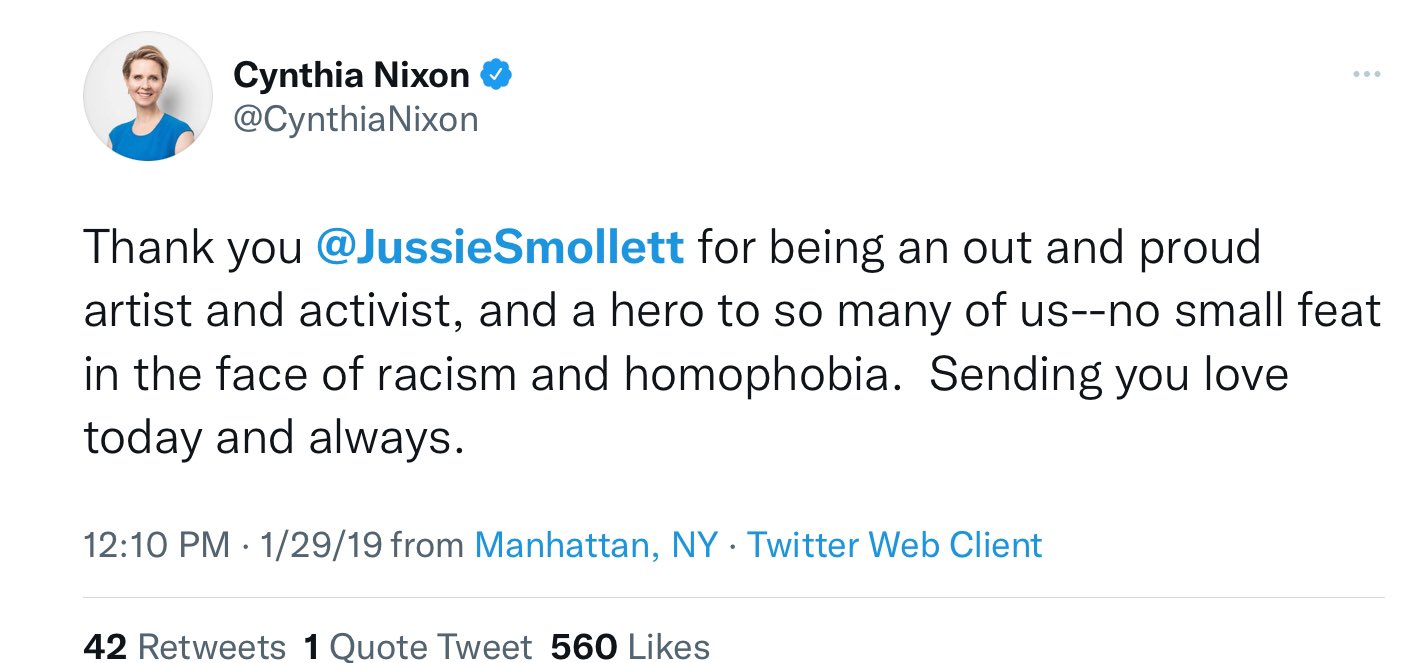
Task: View the 42 Retweets list
Action: 184,647
